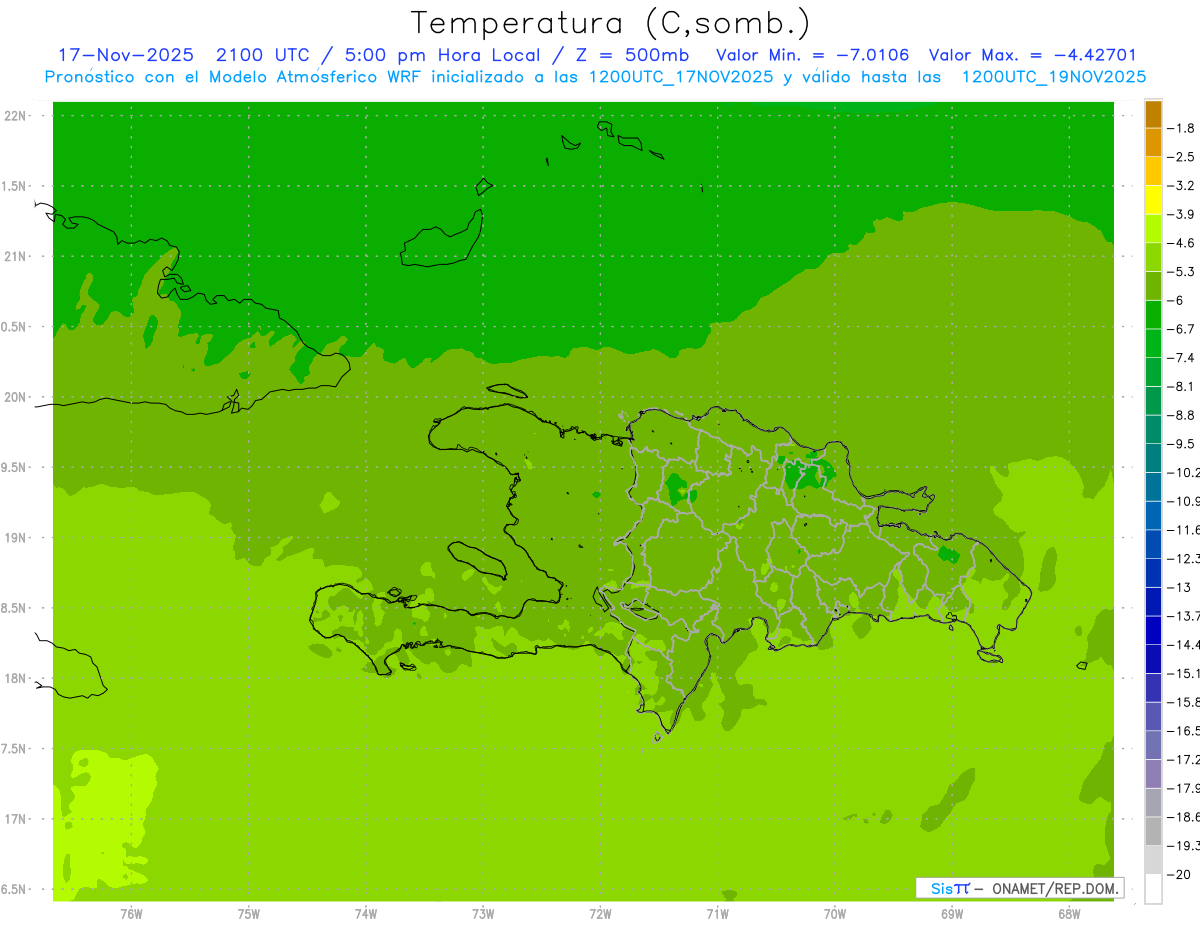Click the 'Valor Min. = -7.0106' value
The width and height of the screenshot is (1200, 927).
[x=813, y=55]
